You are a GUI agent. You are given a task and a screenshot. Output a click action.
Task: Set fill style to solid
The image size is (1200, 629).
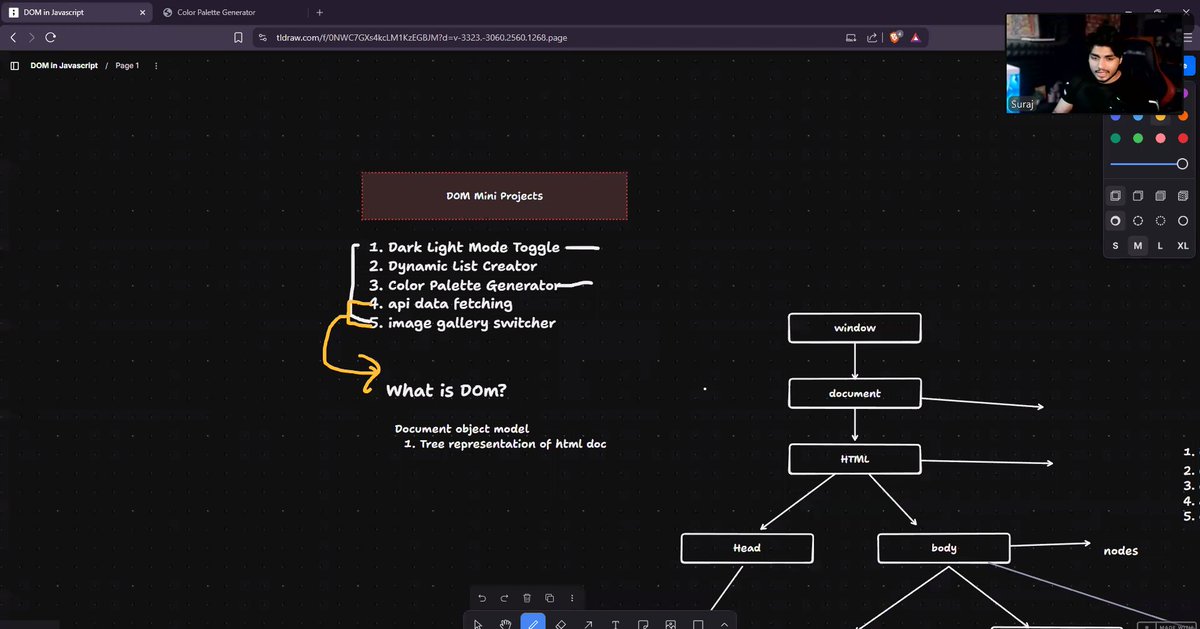tap(1160, 195)
